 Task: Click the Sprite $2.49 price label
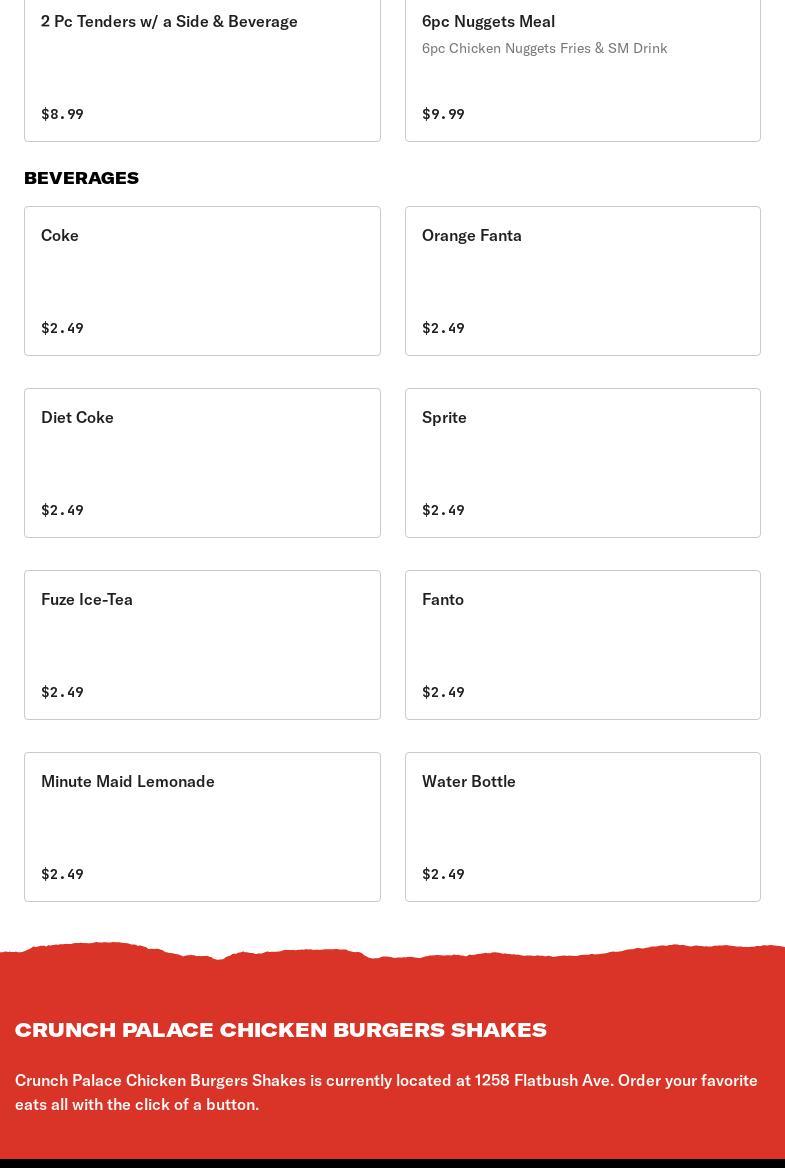(443, 510)
